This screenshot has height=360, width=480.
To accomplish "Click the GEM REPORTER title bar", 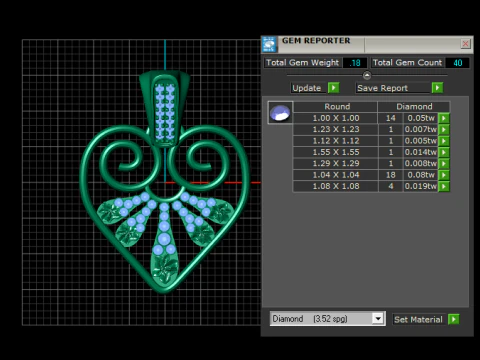I will click(x=367, y=44).
